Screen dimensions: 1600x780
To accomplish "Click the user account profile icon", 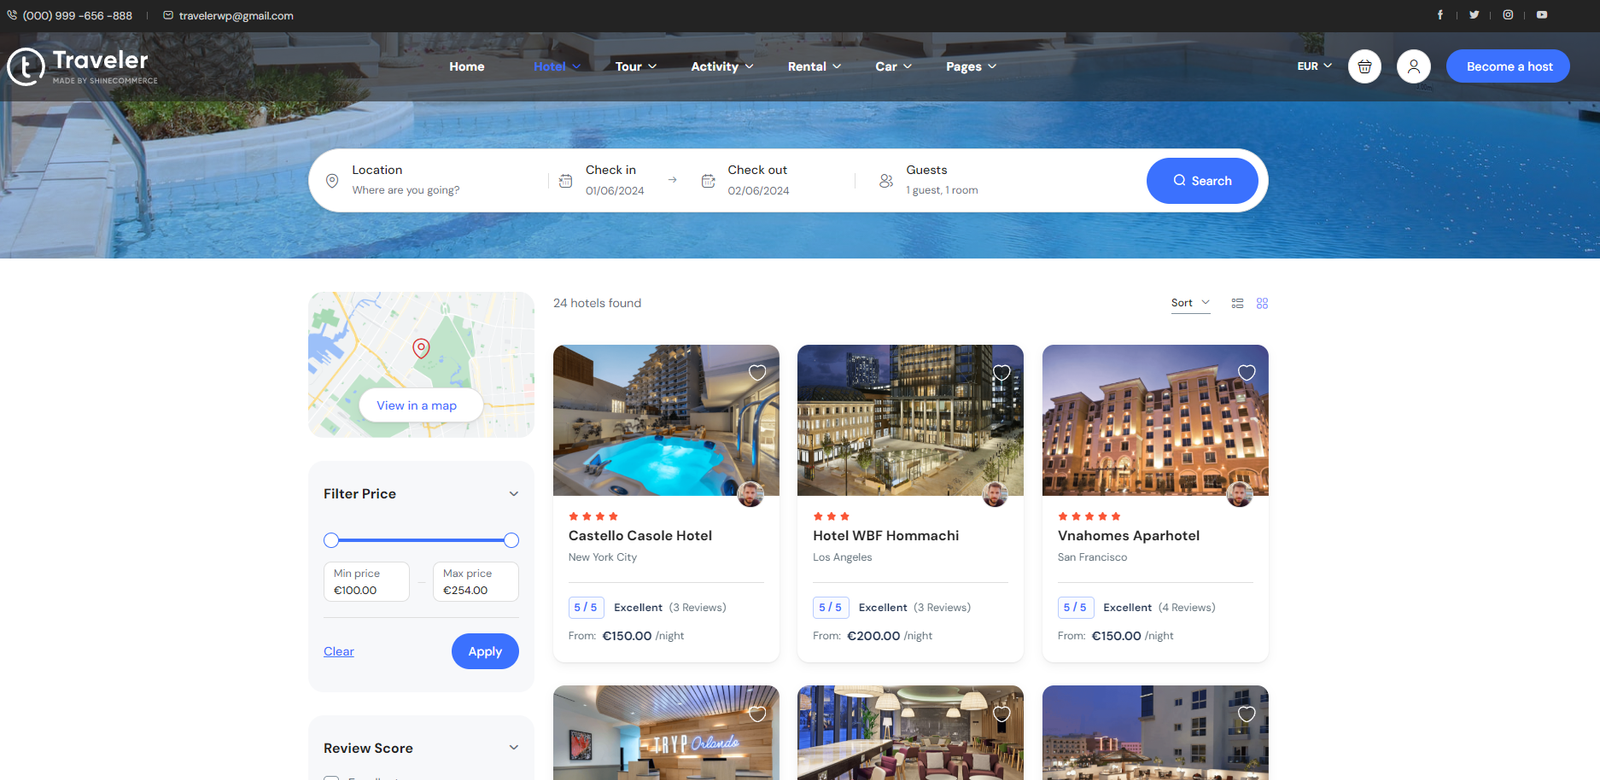I will click(x=1413, y=67).
